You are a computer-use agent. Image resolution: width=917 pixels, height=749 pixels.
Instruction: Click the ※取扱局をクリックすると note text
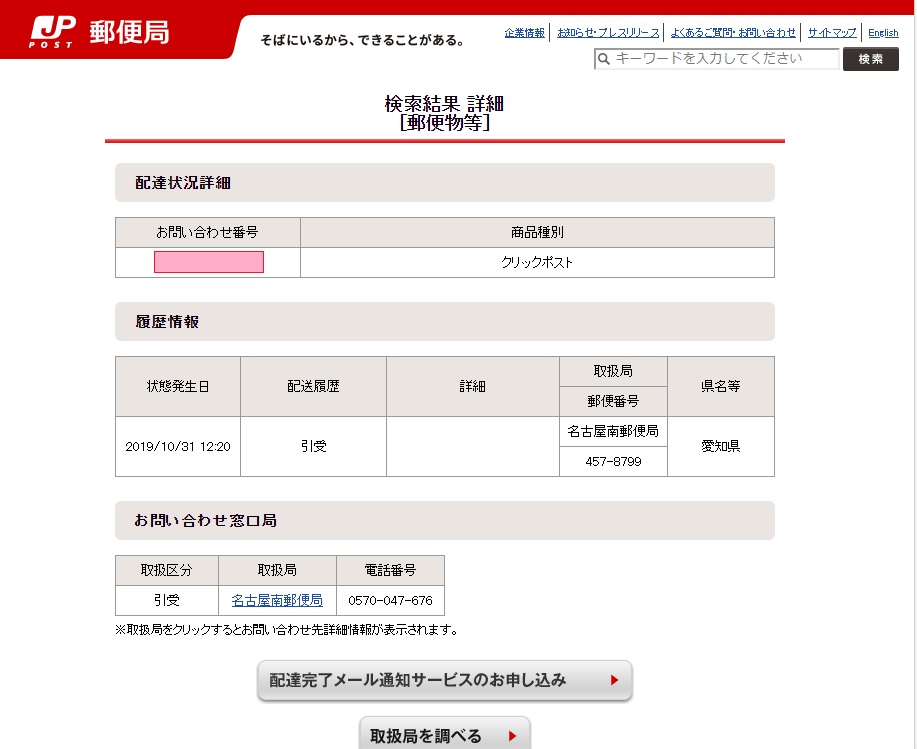pyautogui.click(x=287, y=630)
